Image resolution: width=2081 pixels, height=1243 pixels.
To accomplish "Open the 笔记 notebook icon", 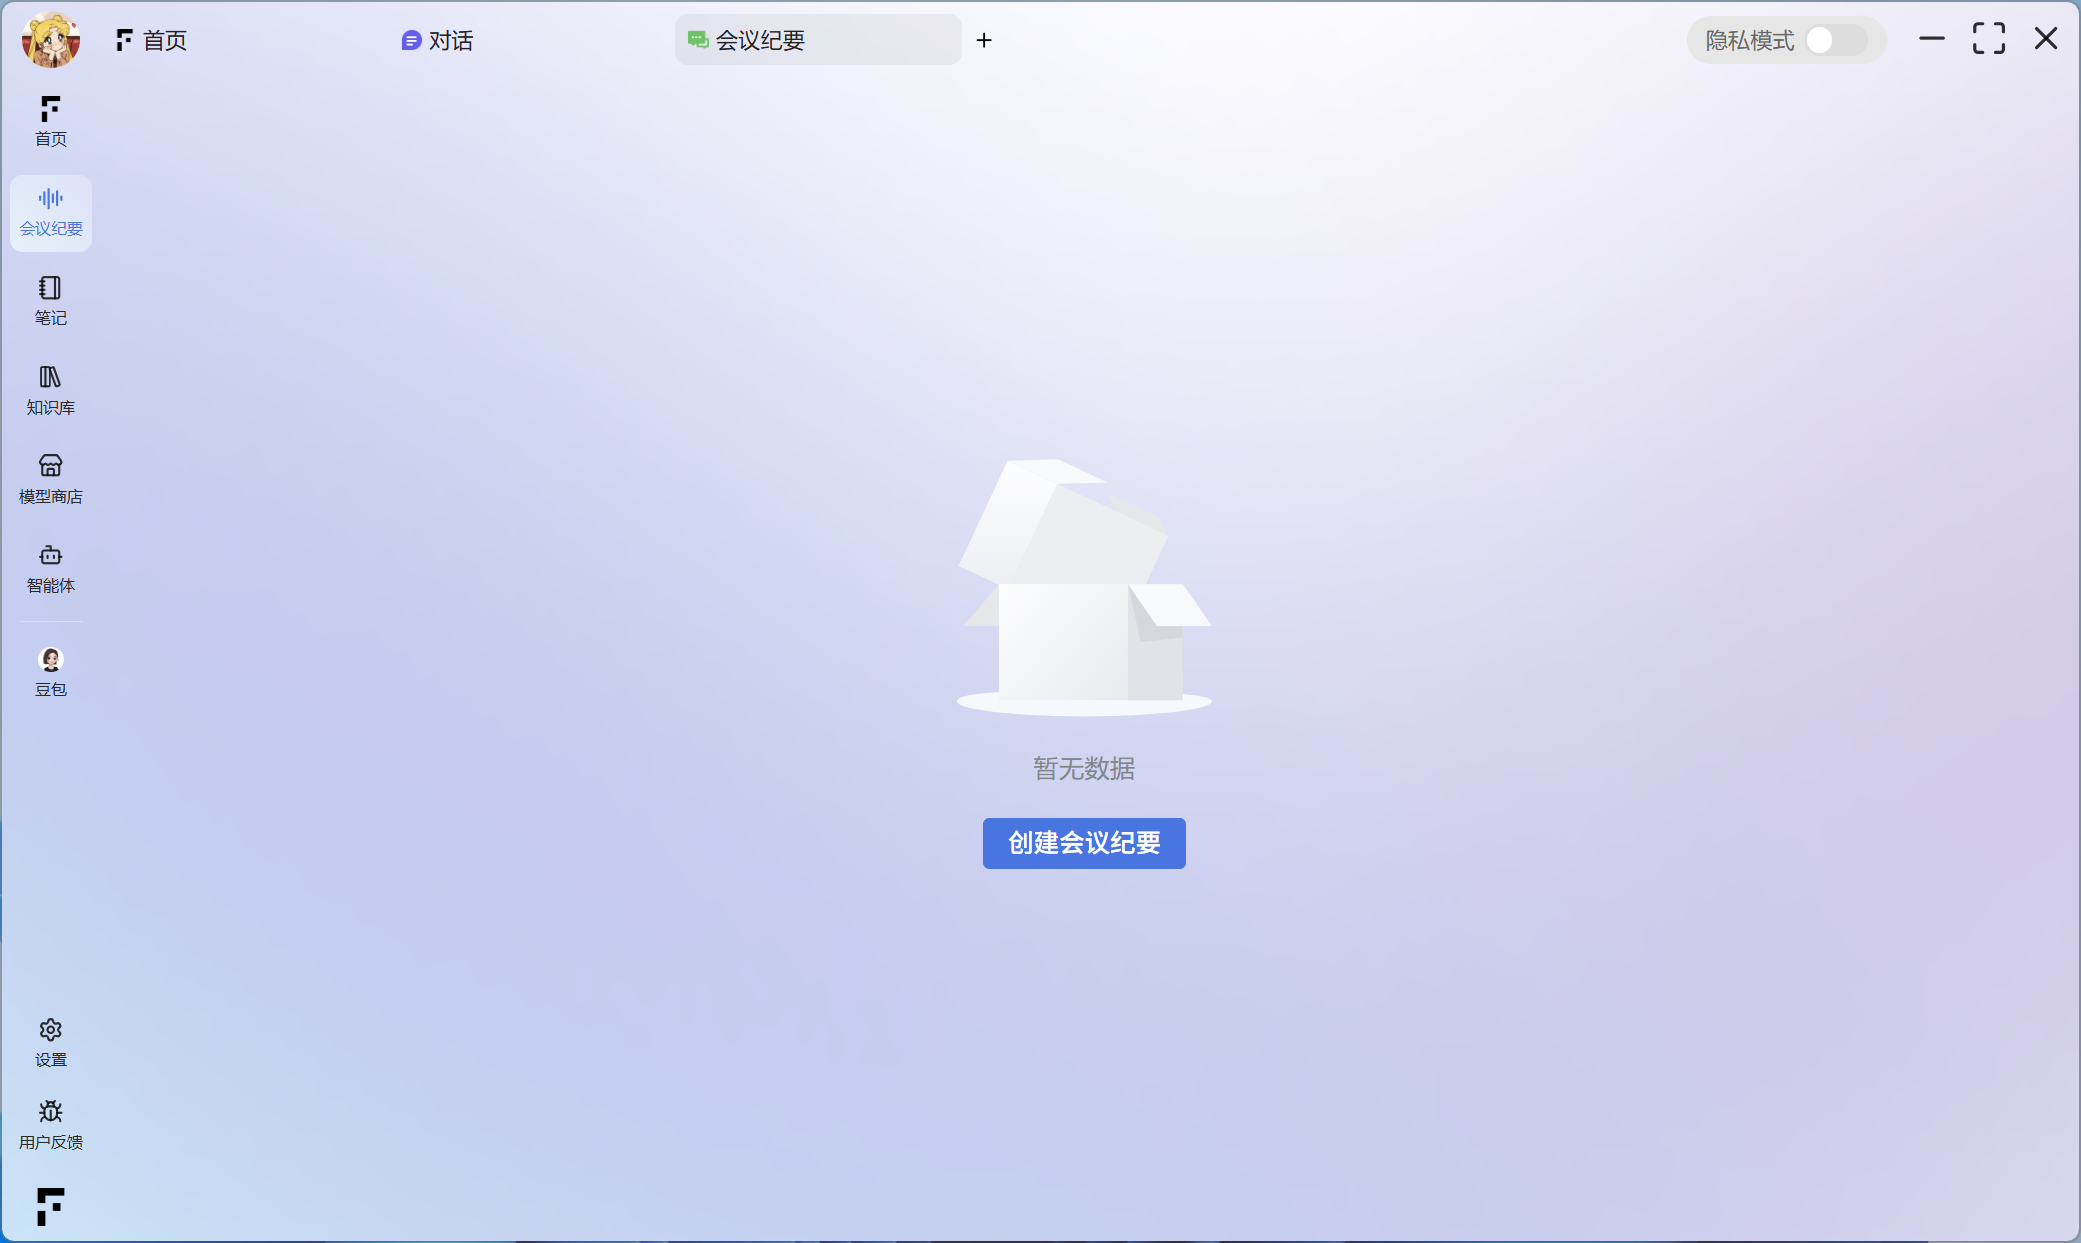I will click(x=50, y=300).
